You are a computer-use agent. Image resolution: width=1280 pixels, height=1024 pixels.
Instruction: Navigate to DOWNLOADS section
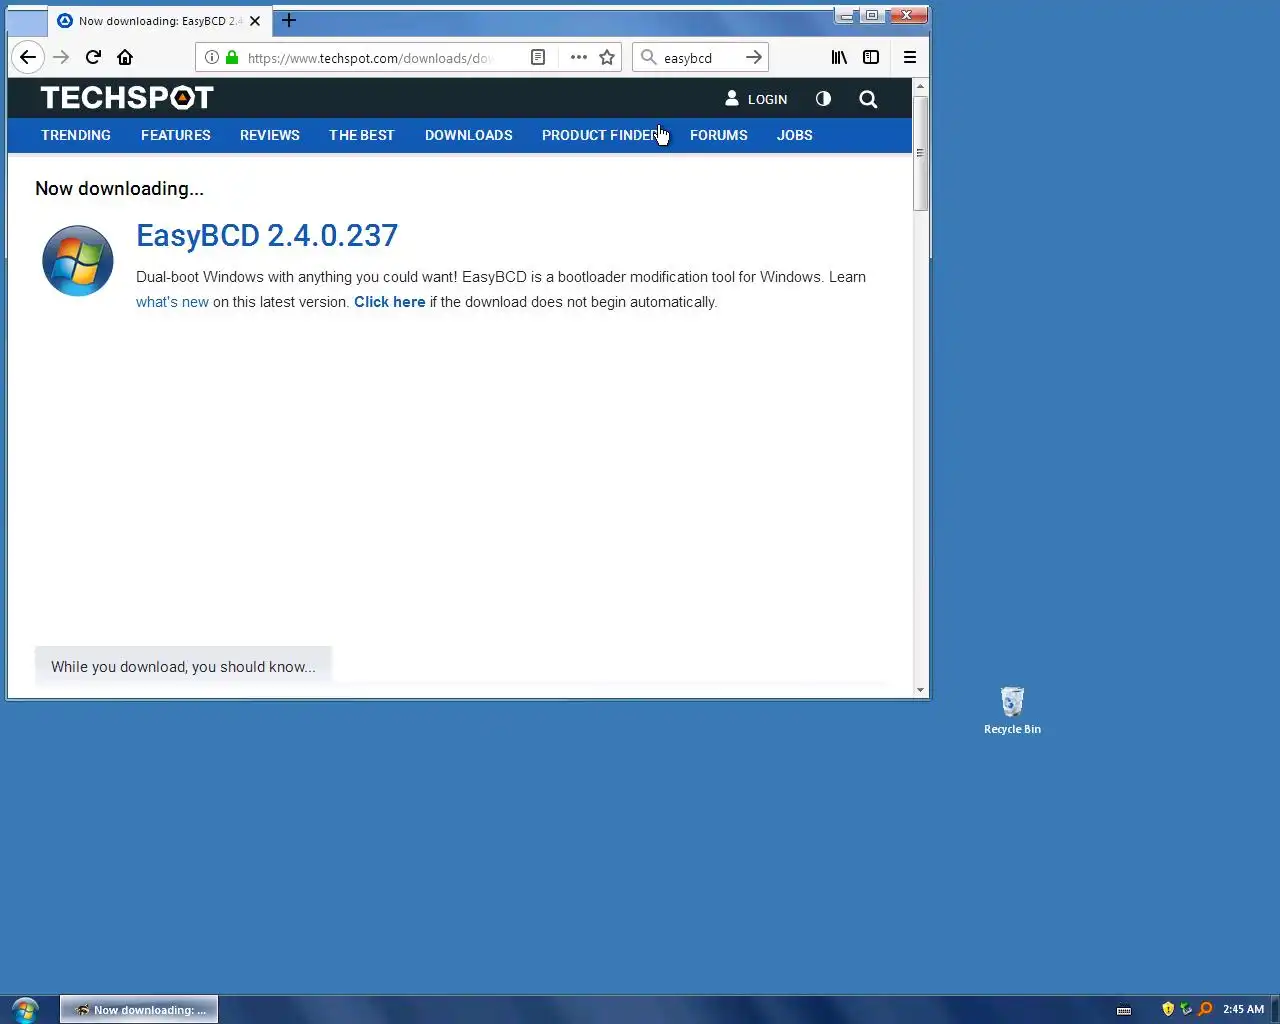click(x=469, y=135)
